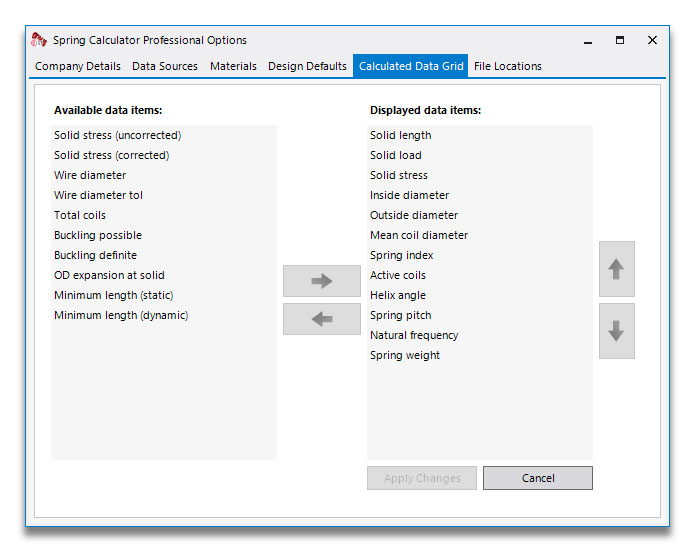The image size is (695, 552).
Task: Open the Materials tab
Action: coord(233,66)
